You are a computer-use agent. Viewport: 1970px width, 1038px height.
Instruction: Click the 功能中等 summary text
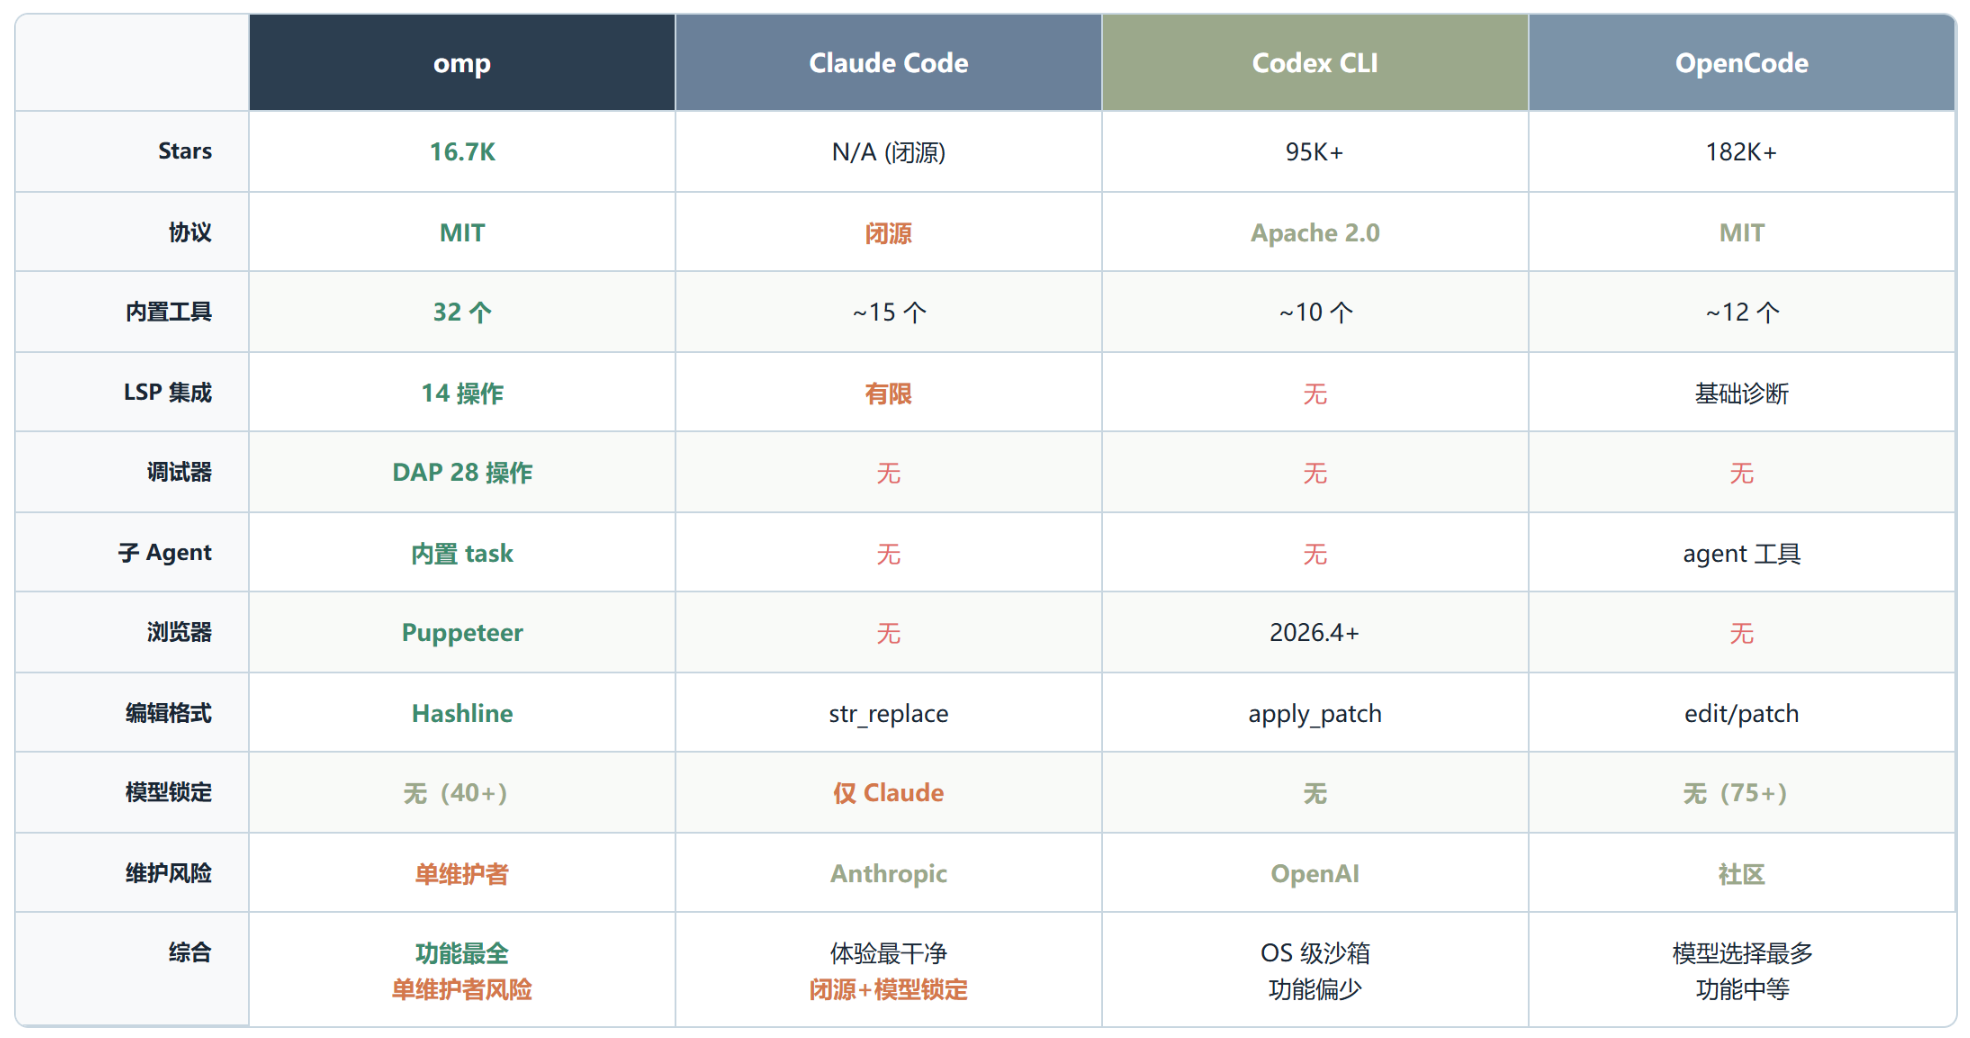1742,990
